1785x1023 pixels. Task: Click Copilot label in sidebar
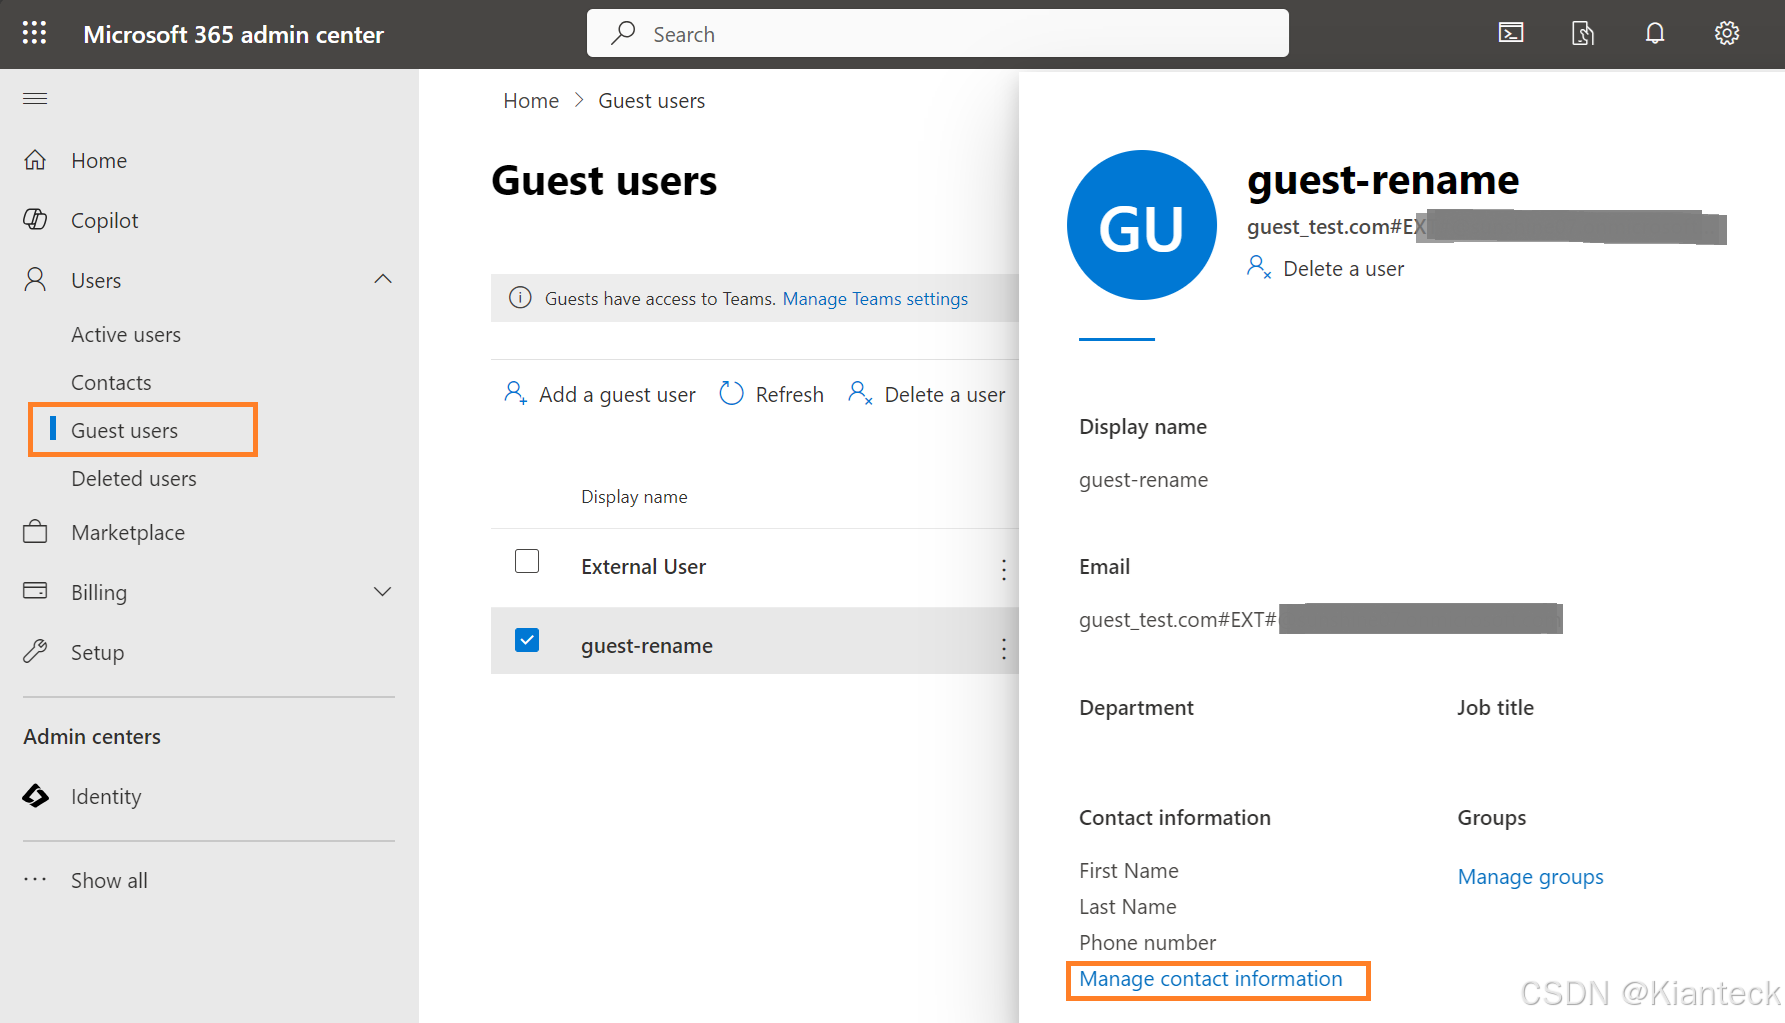(105, 221)
